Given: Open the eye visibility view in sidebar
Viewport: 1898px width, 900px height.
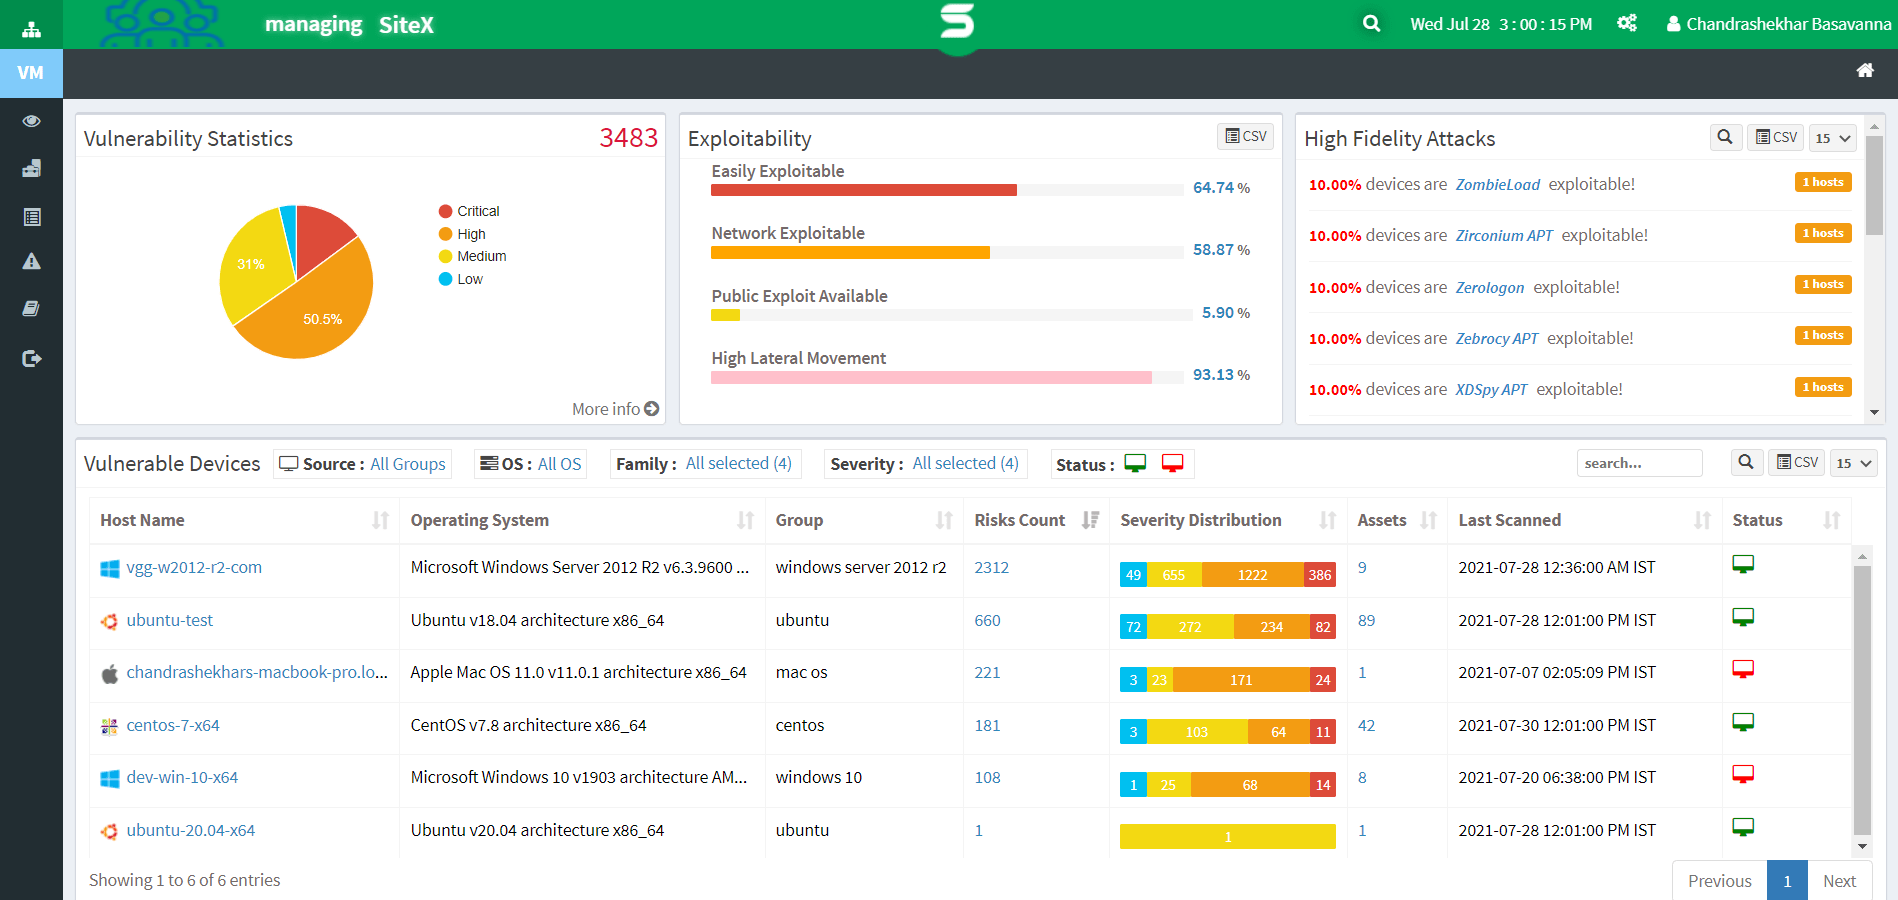Looking at the screenshot, I should point(31,121).
